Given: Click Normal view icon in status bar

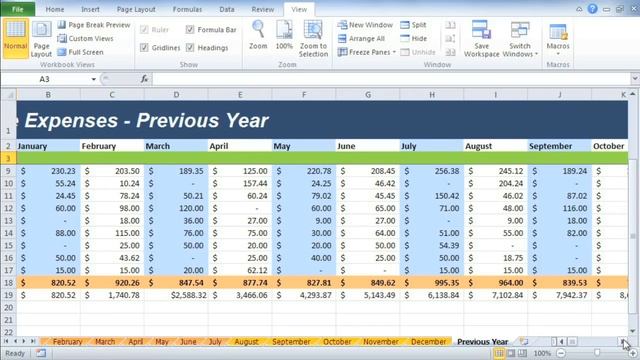Looking at the screenshot, I should pos(499,353).
